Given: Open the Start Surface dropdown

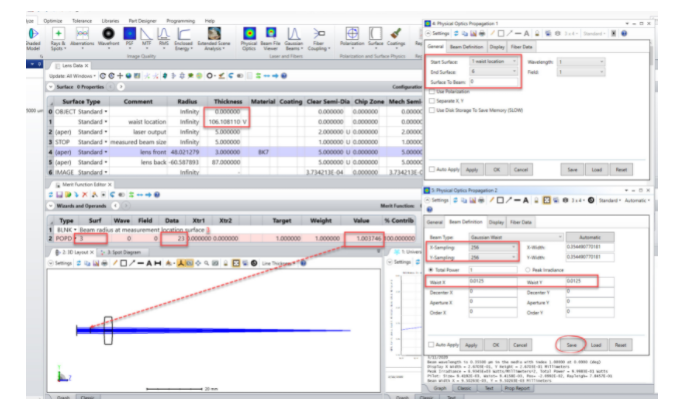Looking at the screenshot, I should click(x=493, y=61).
